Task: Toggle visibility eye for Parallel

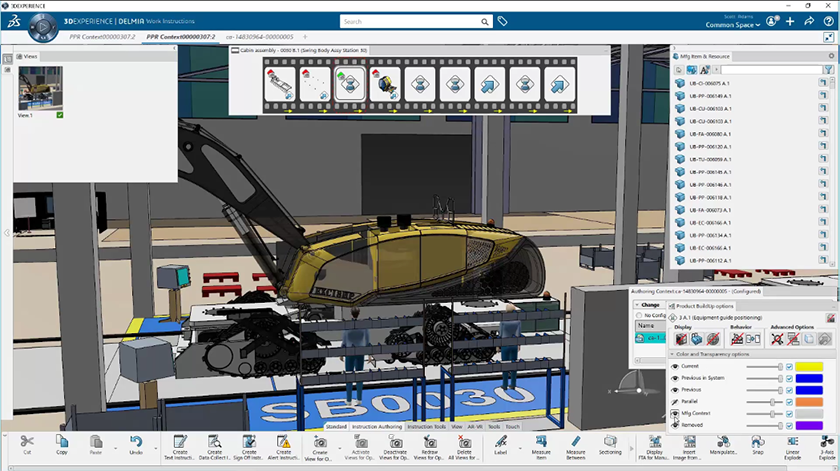Action: [675, 401]
